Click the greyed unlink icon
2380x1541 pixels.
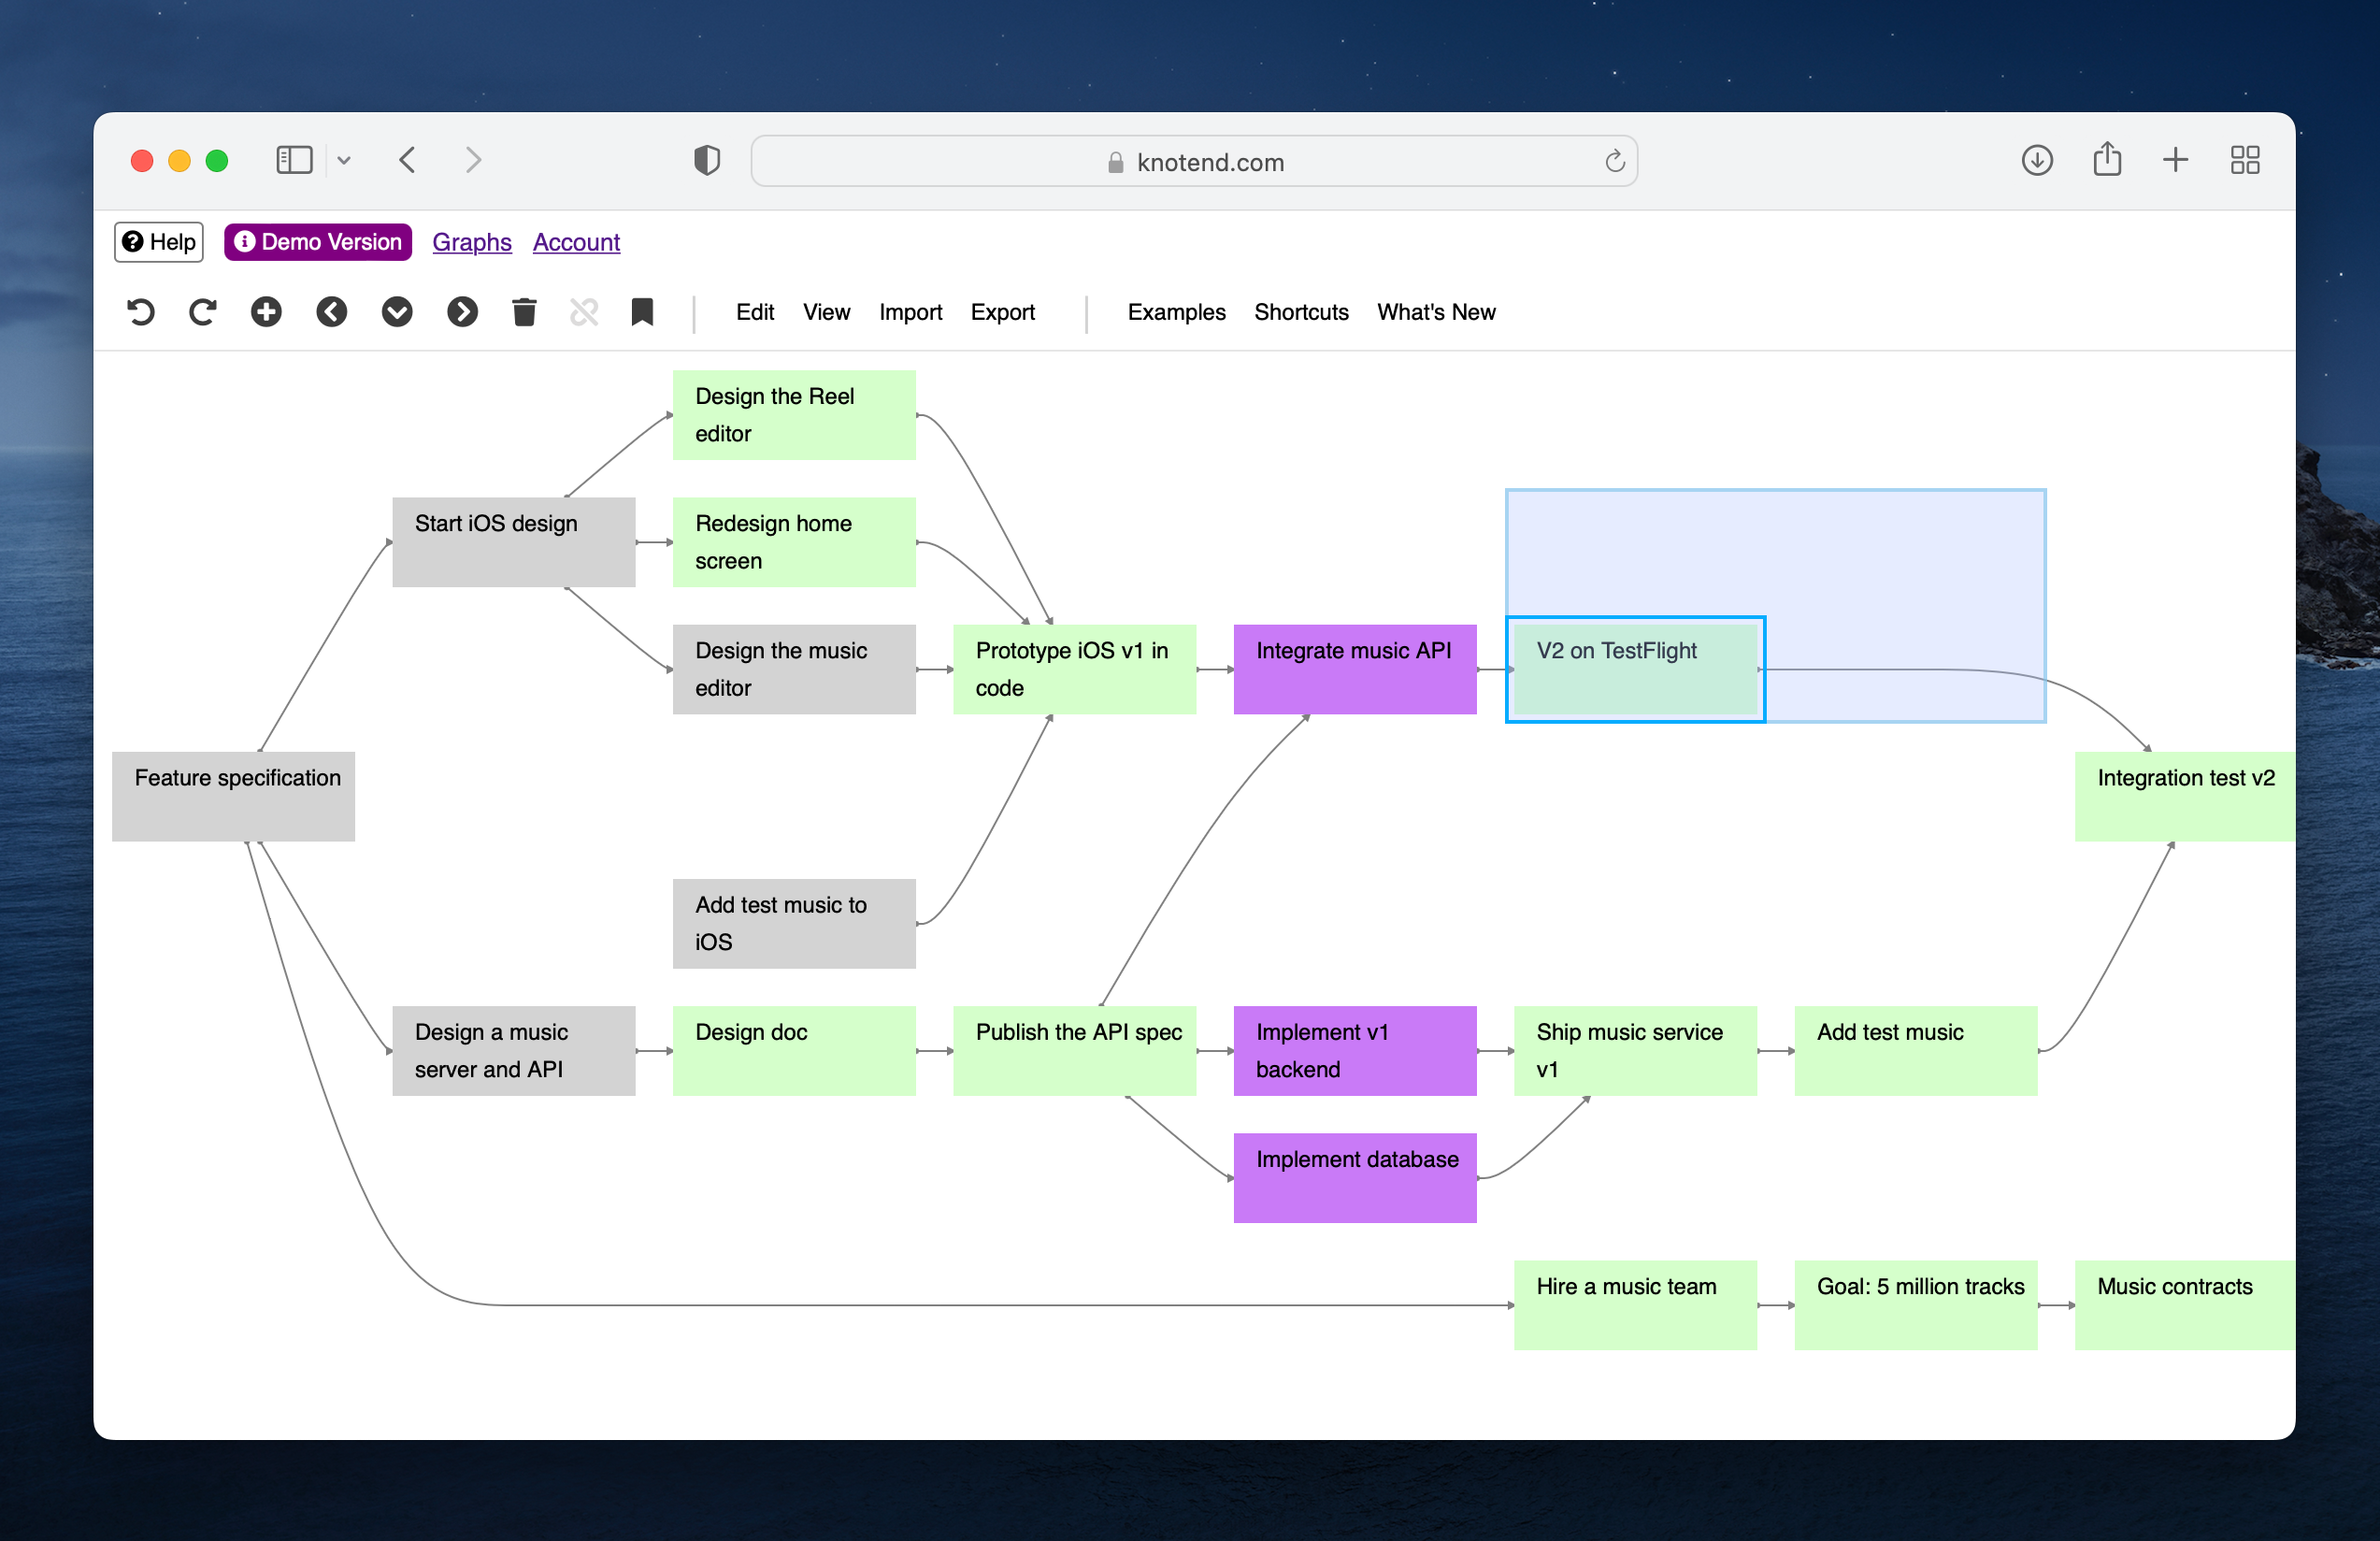point(584,312)
